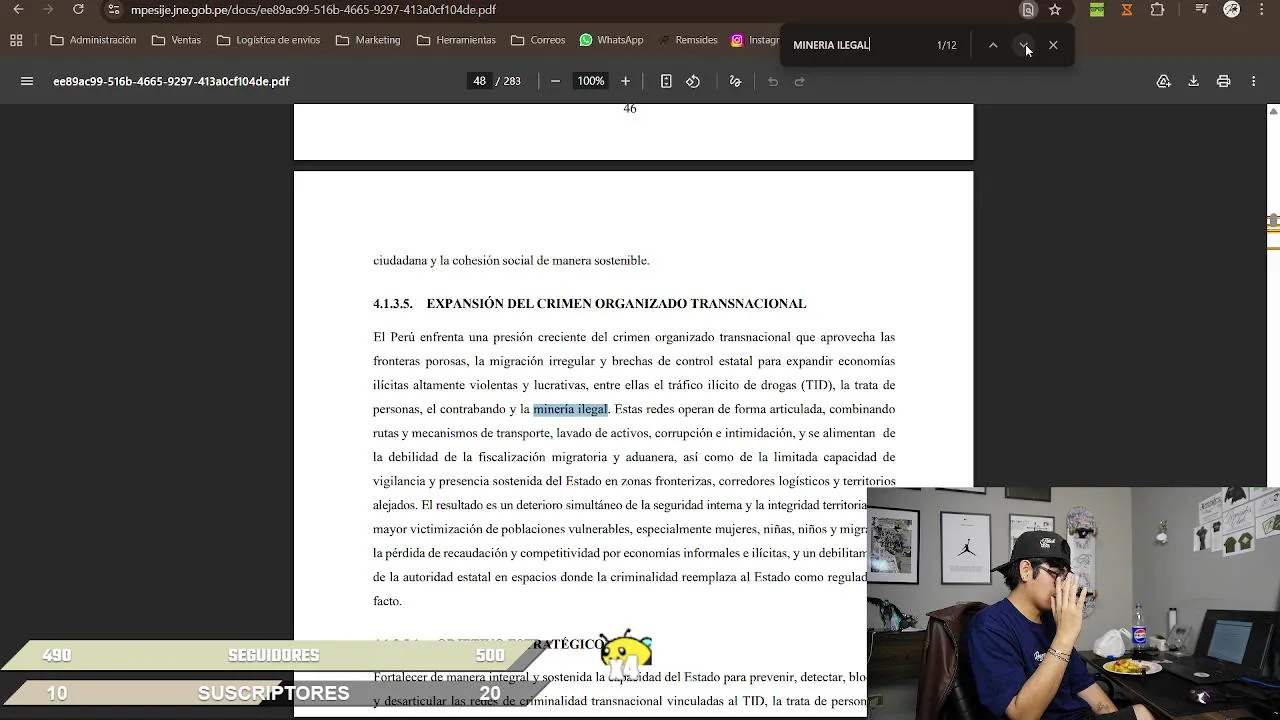Open the WhatsApp bookmark
1280x720 pixels.
[611, 41]
